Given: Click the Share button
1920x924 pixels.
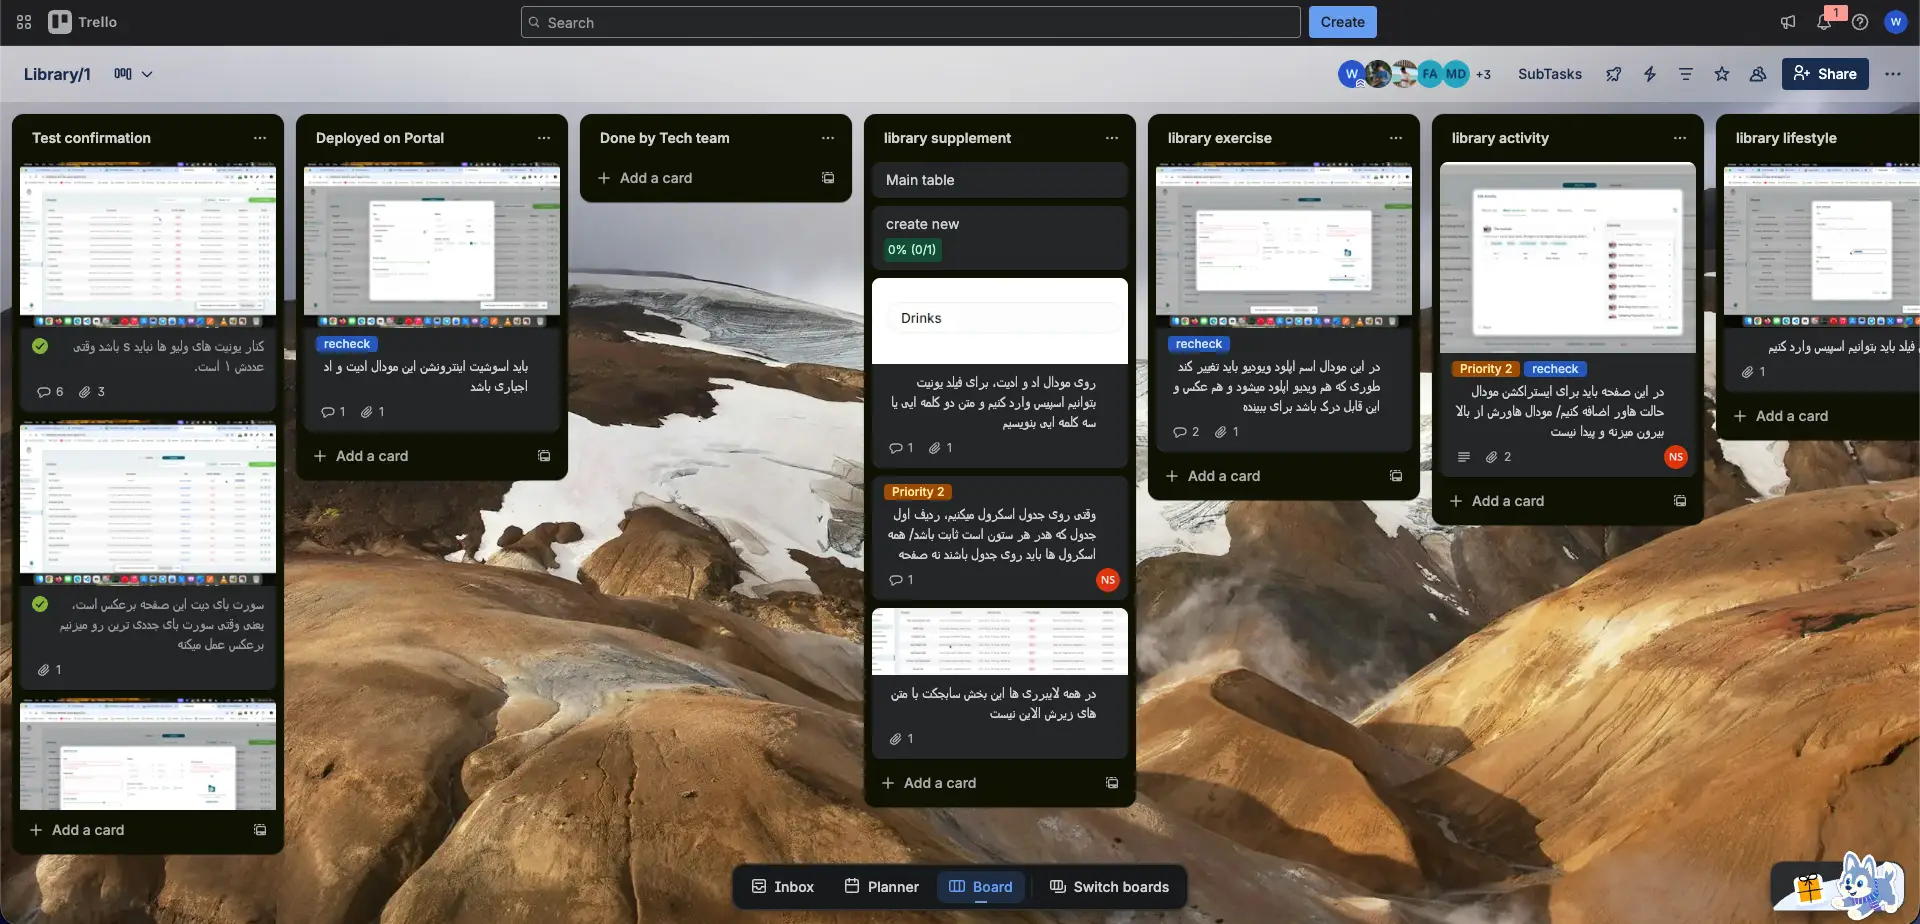Looking at the screenshot, I should [x=1825, y=74].
